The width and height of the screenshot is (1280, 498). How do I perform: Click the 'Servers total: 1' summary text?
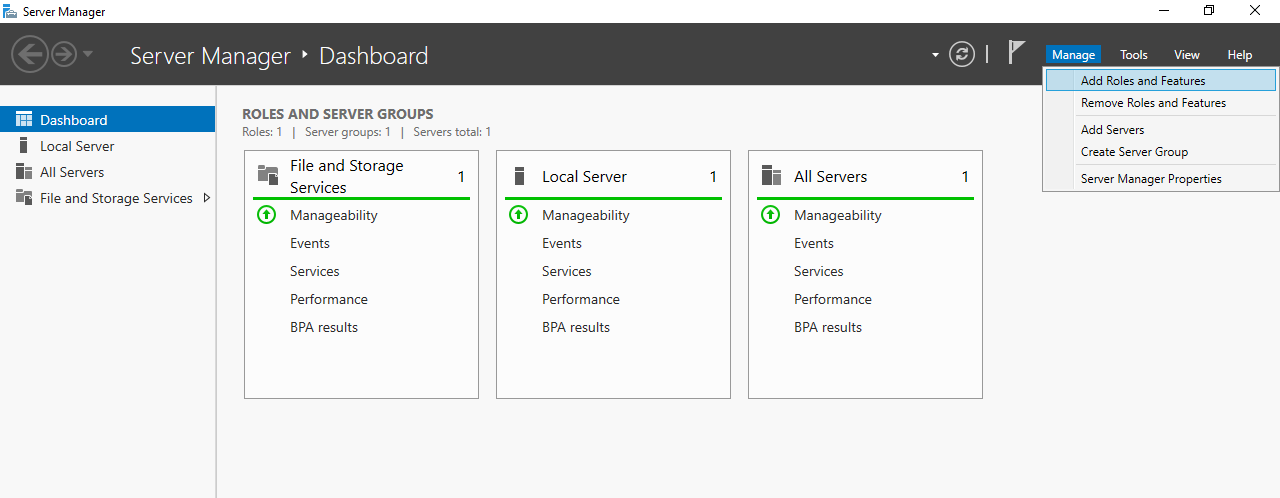click(452, 132)
